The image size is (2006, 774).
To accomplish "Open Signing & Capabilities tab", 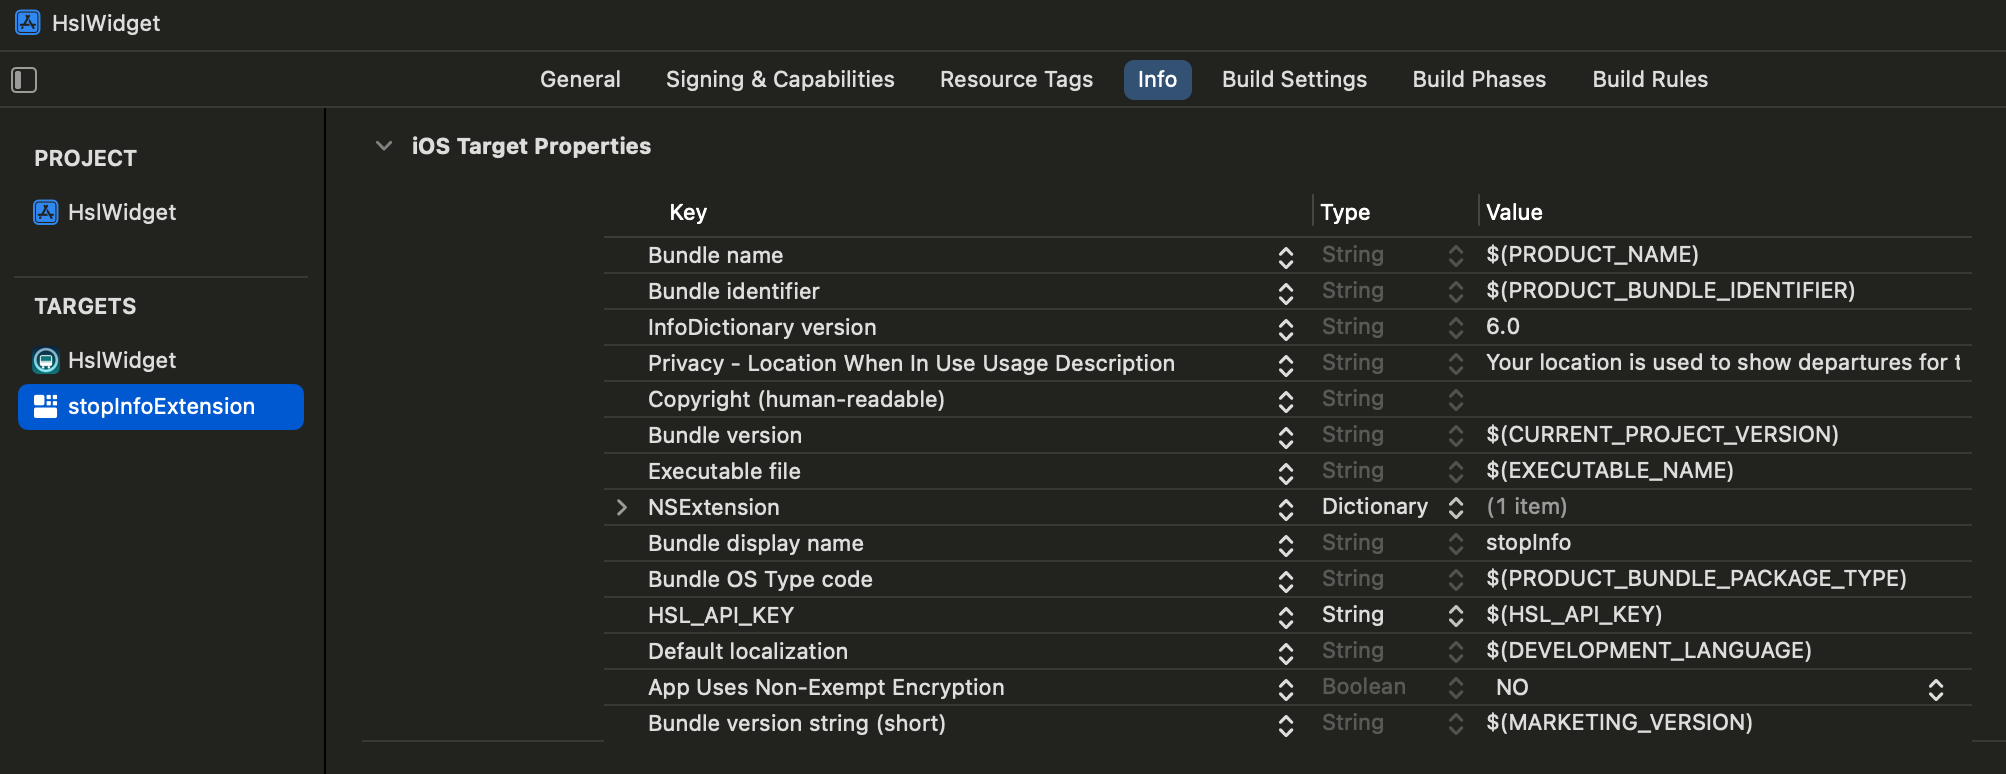I will click(x=780, y=80).
